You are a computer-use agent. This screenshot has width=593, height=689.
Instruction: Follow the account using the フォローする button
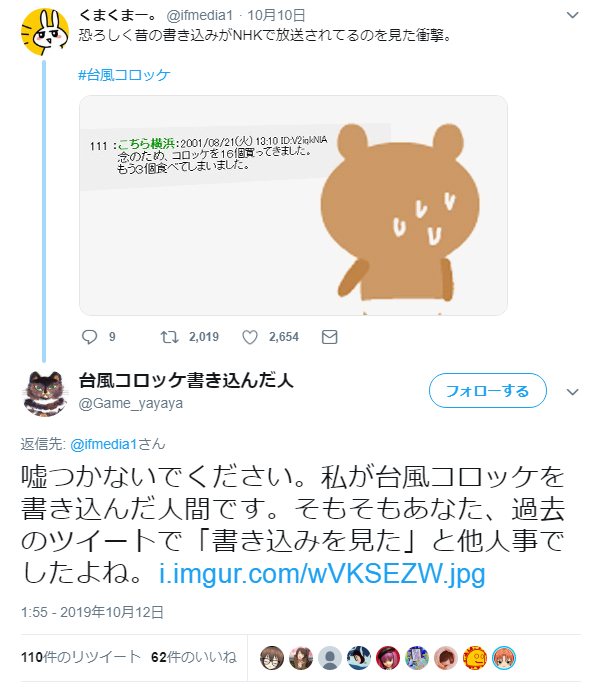pyautogui.click(x=488, y=391)
